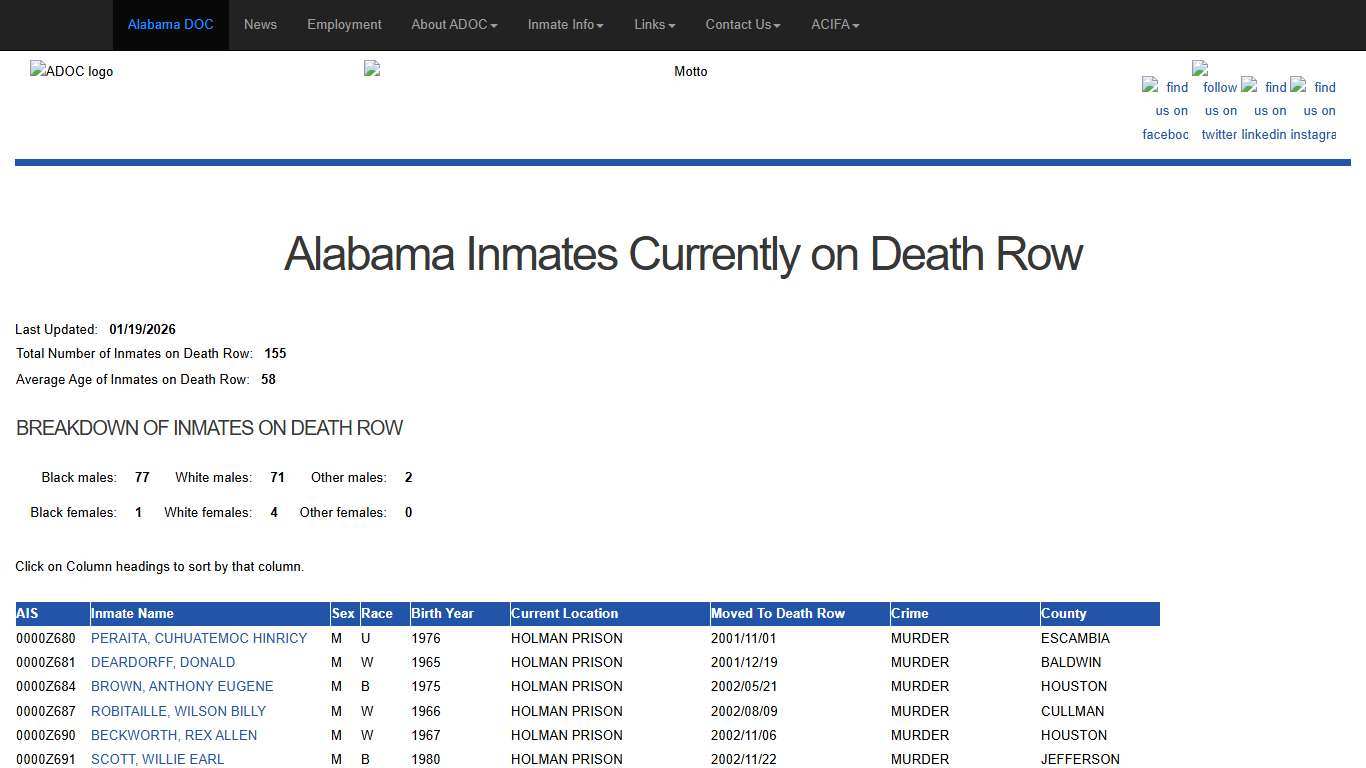Expand the Links dropdown menu
This screenshot has height=768, width=1366.
tap(654, 25)
